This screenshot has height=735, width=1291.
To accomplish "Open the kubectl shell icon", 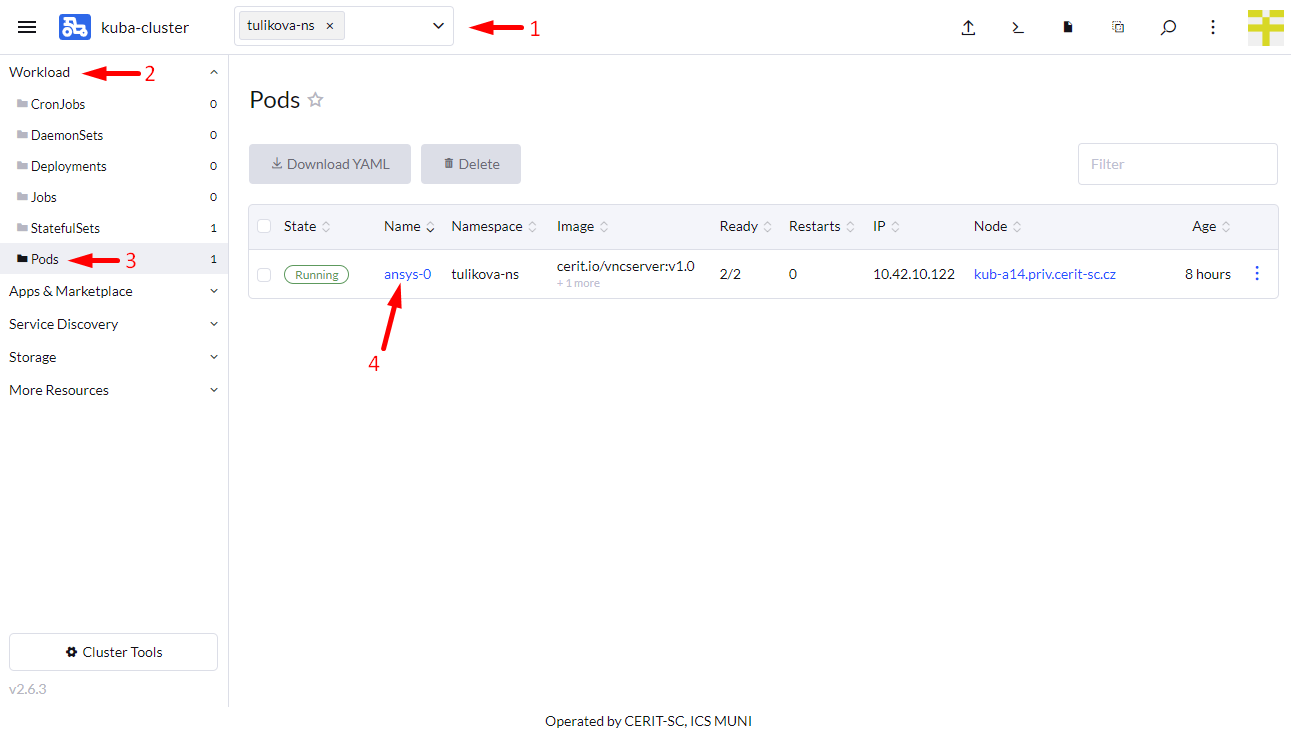I will [x=1018, y=28].
